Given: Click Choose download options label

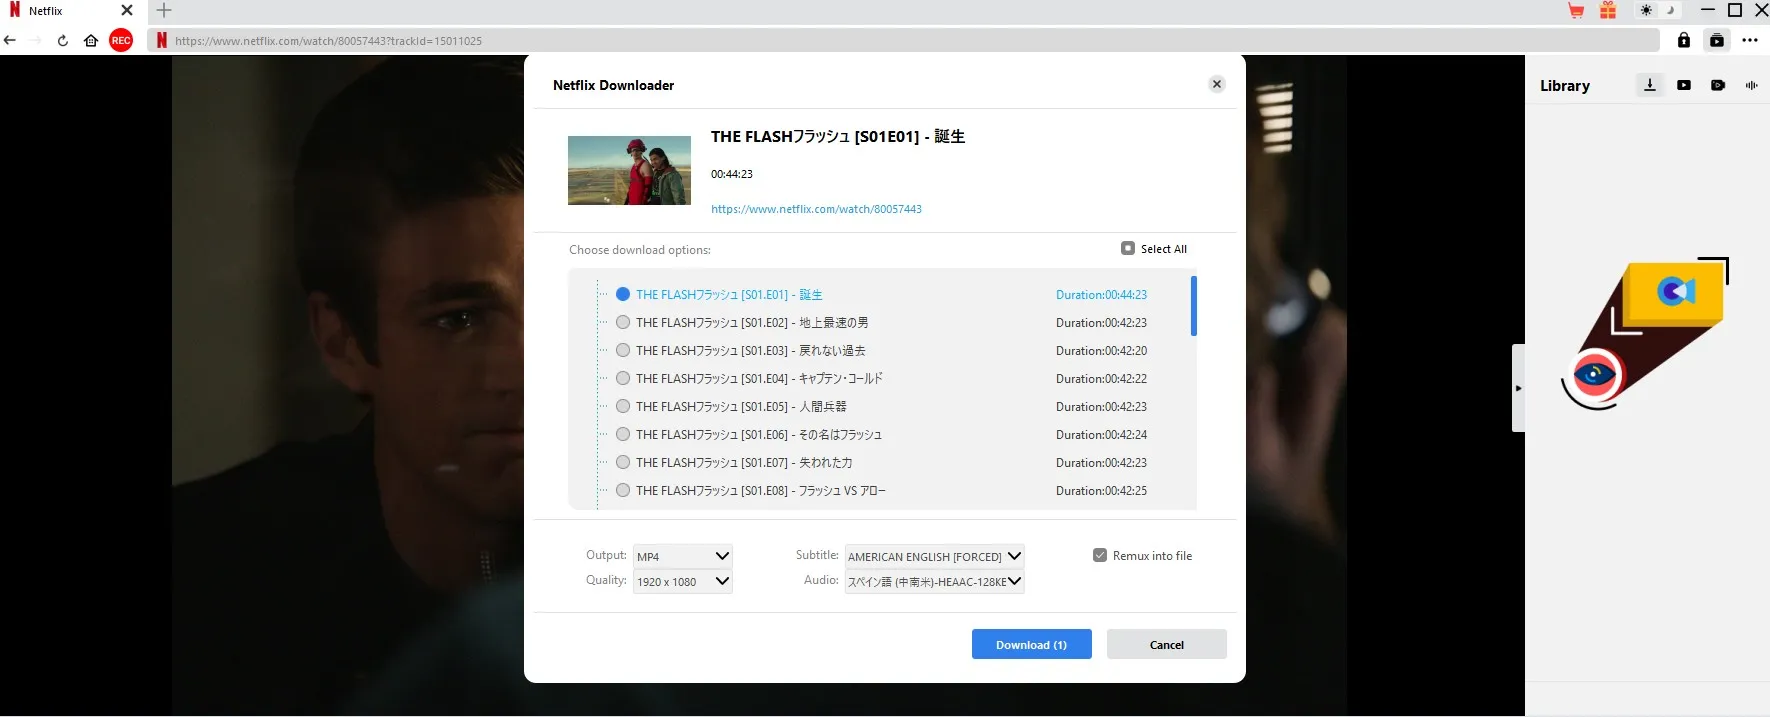Looking at the screenshot, I should 640,250.
